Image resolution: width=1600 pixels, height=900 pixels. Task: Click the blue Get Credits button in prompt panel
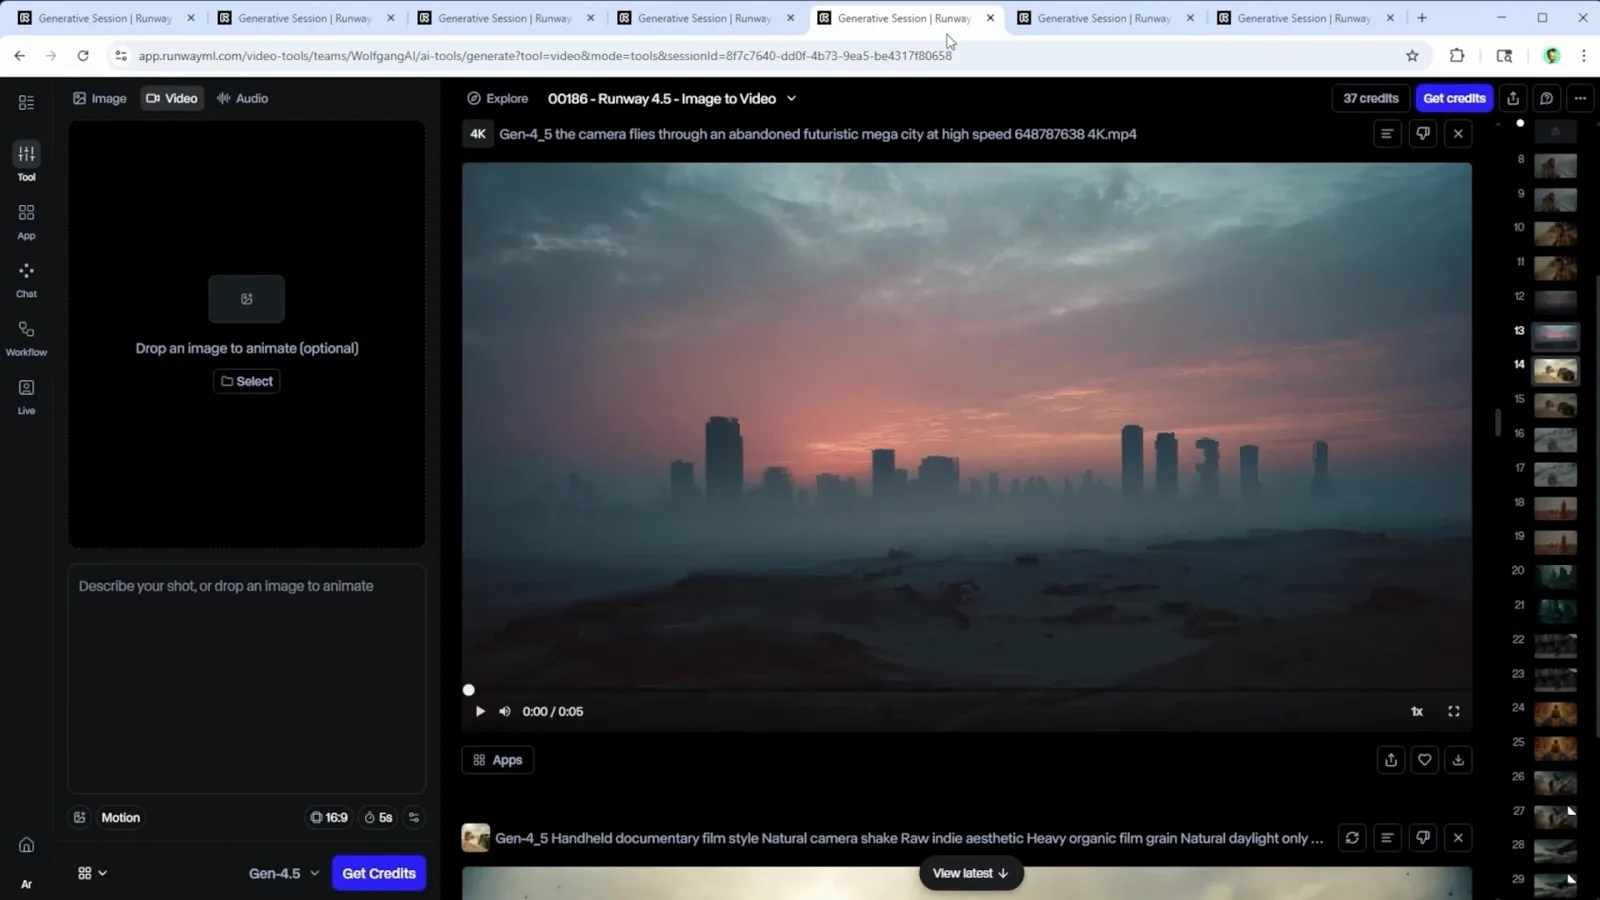click(379, 873)
